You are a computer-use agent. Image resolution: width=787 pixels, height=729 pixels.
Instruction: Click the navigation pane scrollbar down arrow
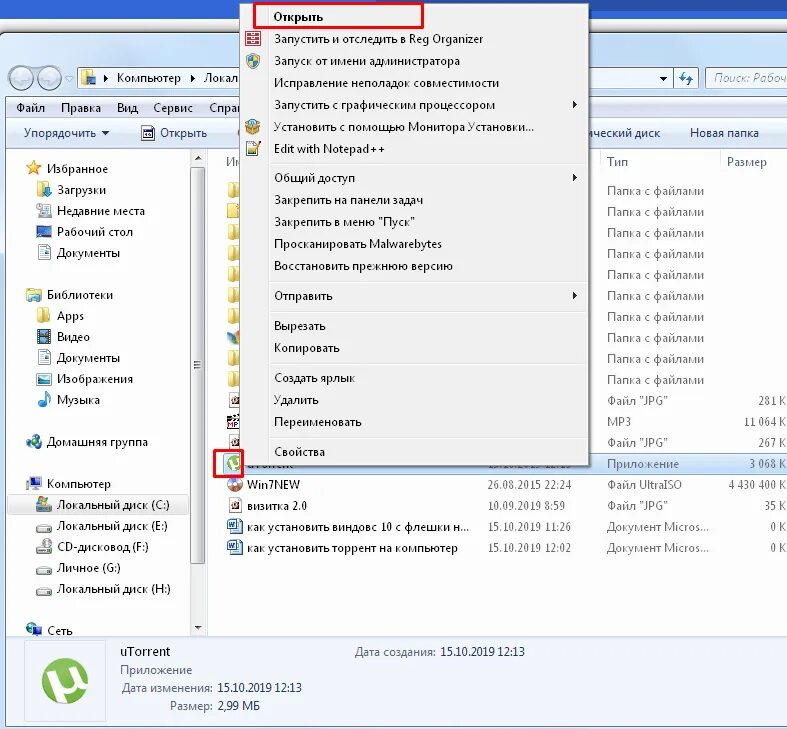tap(198, 628)
